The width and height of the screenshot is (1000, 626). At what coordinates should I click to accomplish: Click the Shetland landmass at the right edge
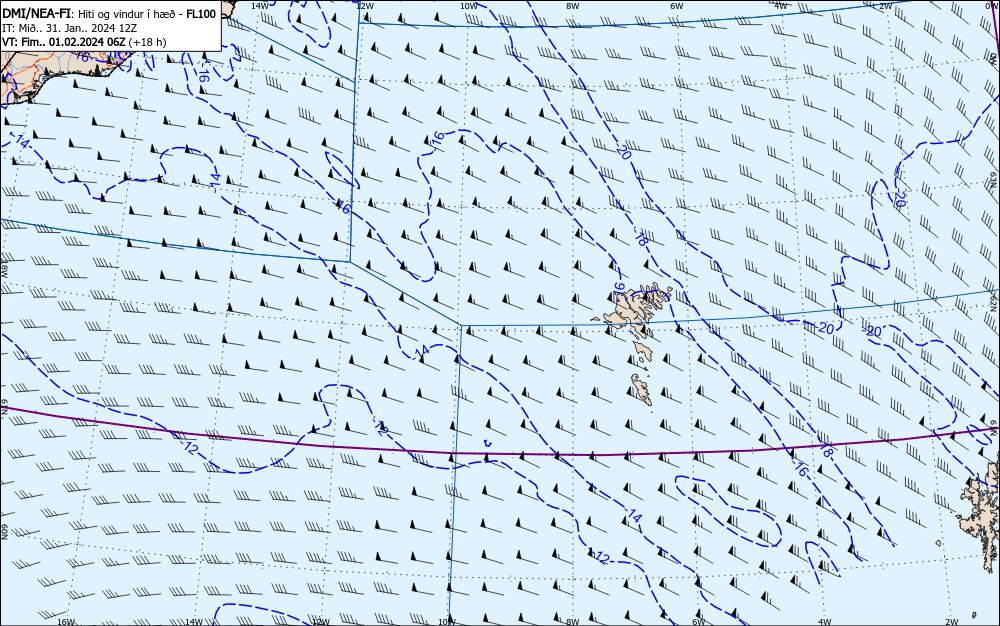tap(982, 510)
